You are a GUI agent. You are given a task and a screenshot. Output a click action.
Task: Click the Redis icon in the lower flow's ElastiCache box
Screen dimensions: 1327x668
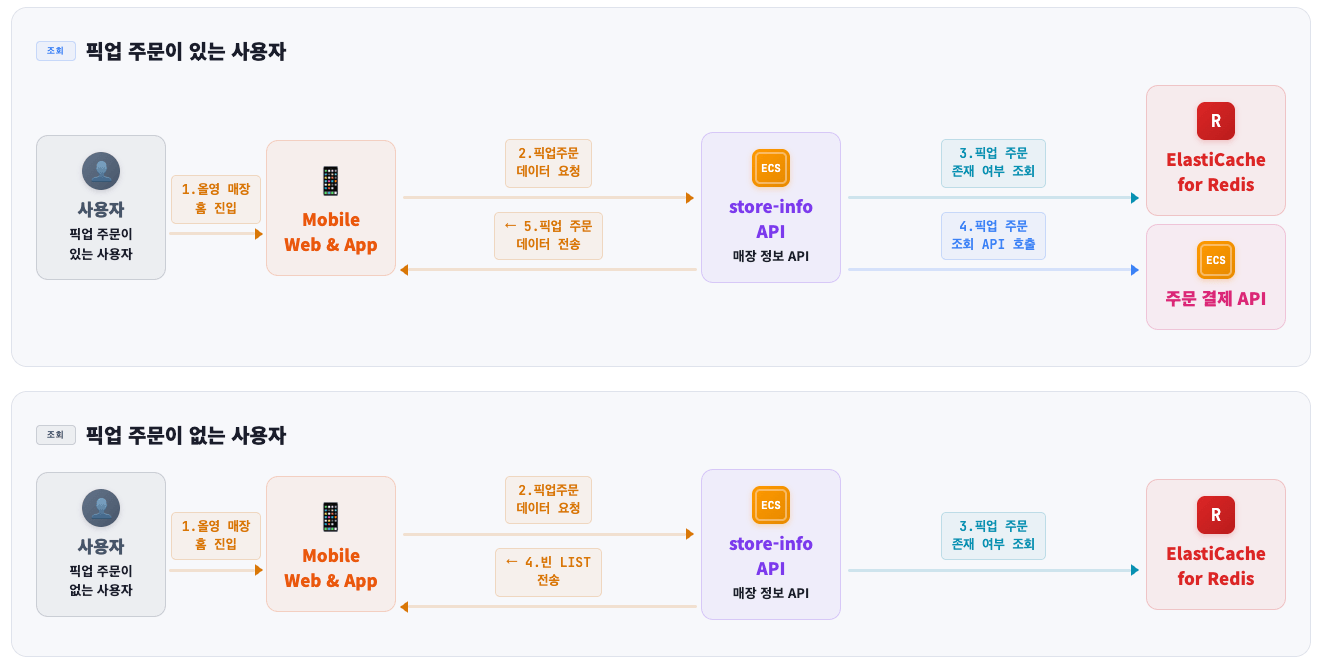click(x=1215, y=515)
